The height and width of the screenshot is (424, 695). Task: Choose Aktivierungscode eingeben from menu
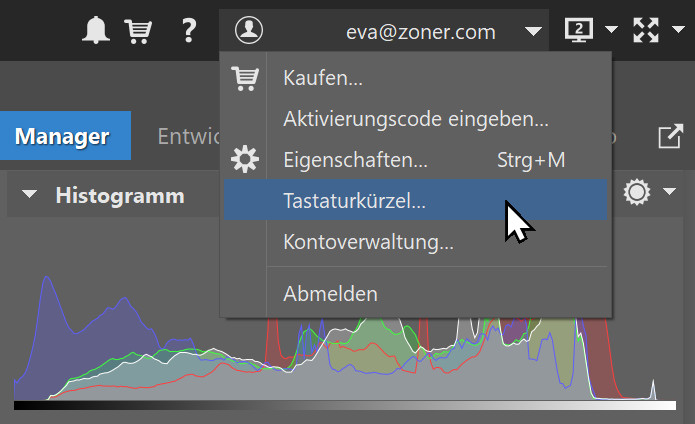pyautogui.click(x=415, y=119)
